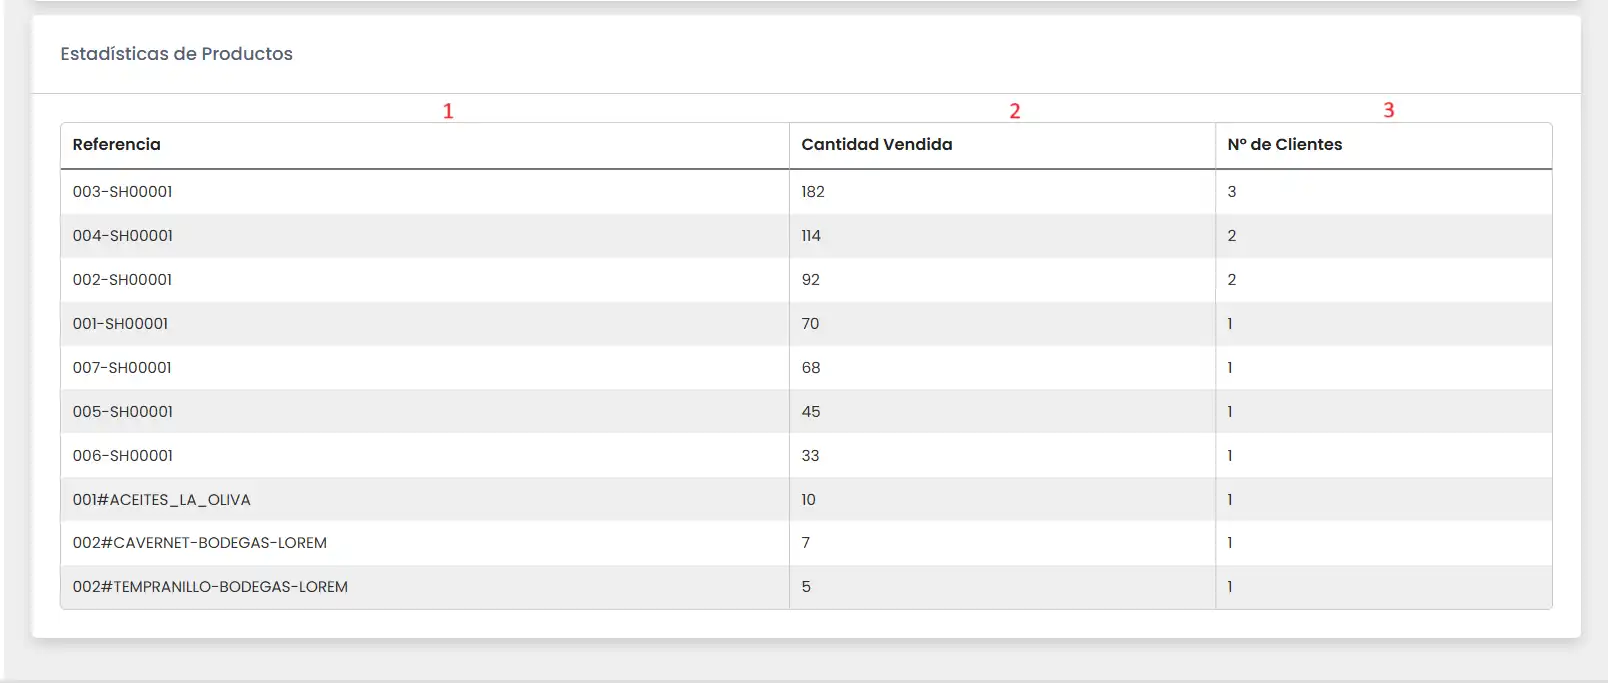The width and height of the screenshot is (1608, 683).
Task: Select the 006-SH00001 reference cell
Action: point(122,456)
